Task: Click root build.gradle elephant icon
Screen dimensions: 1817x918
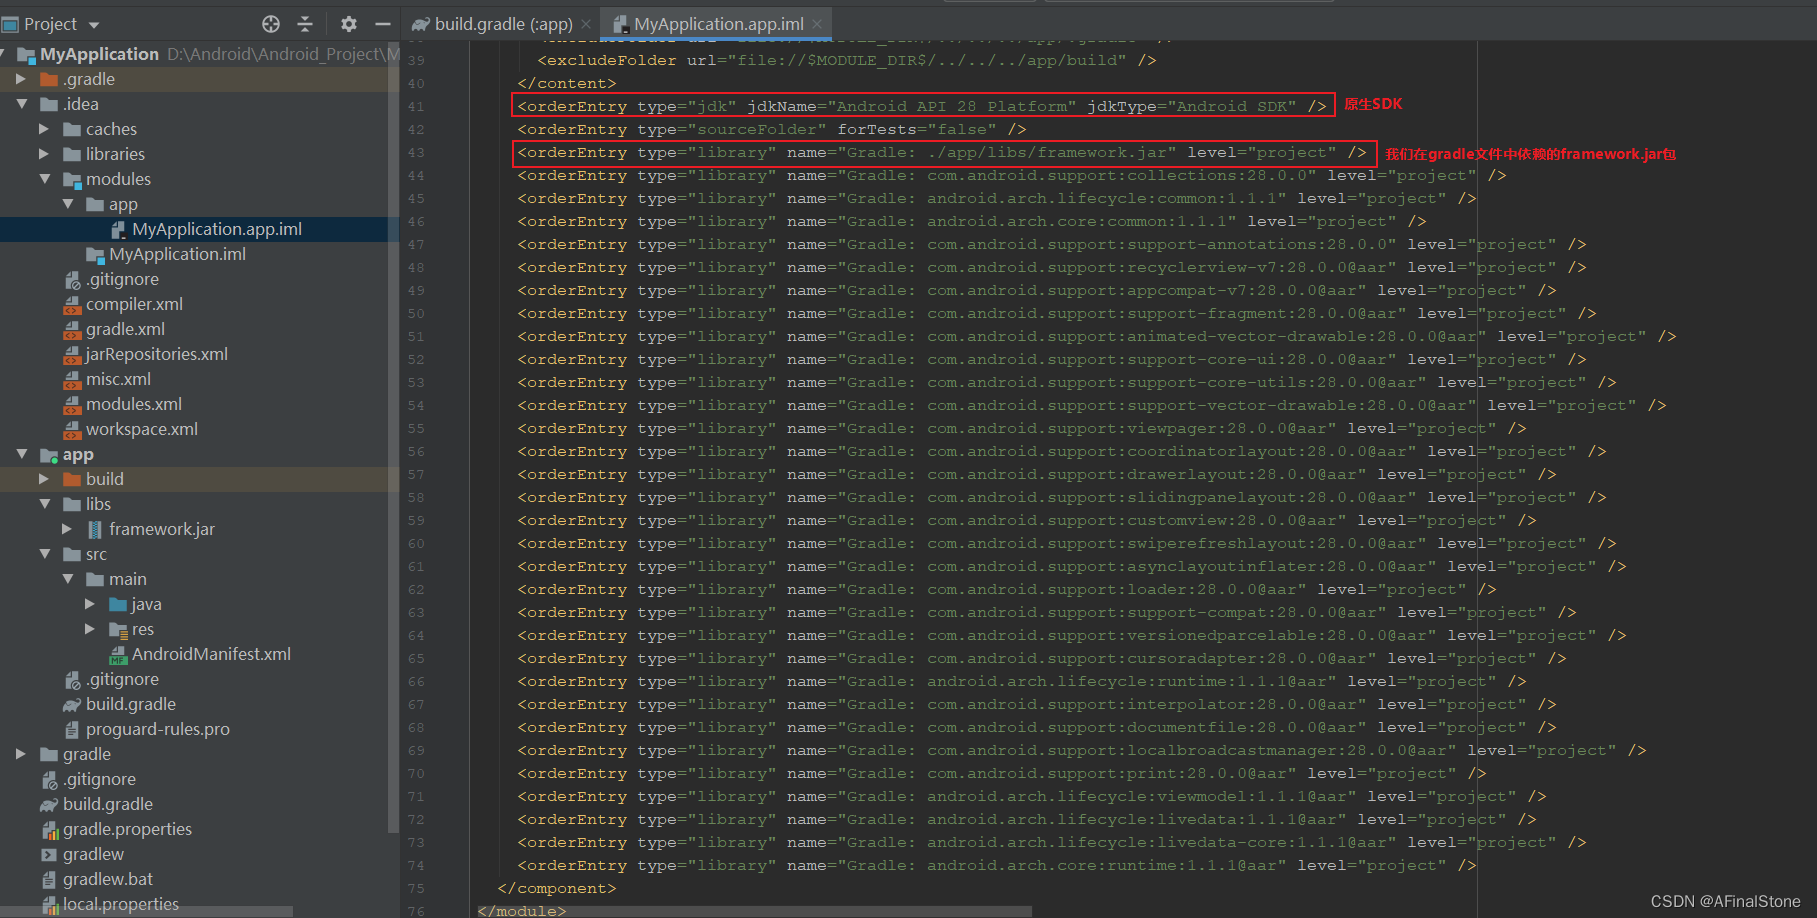Action: tap(49, 804)
